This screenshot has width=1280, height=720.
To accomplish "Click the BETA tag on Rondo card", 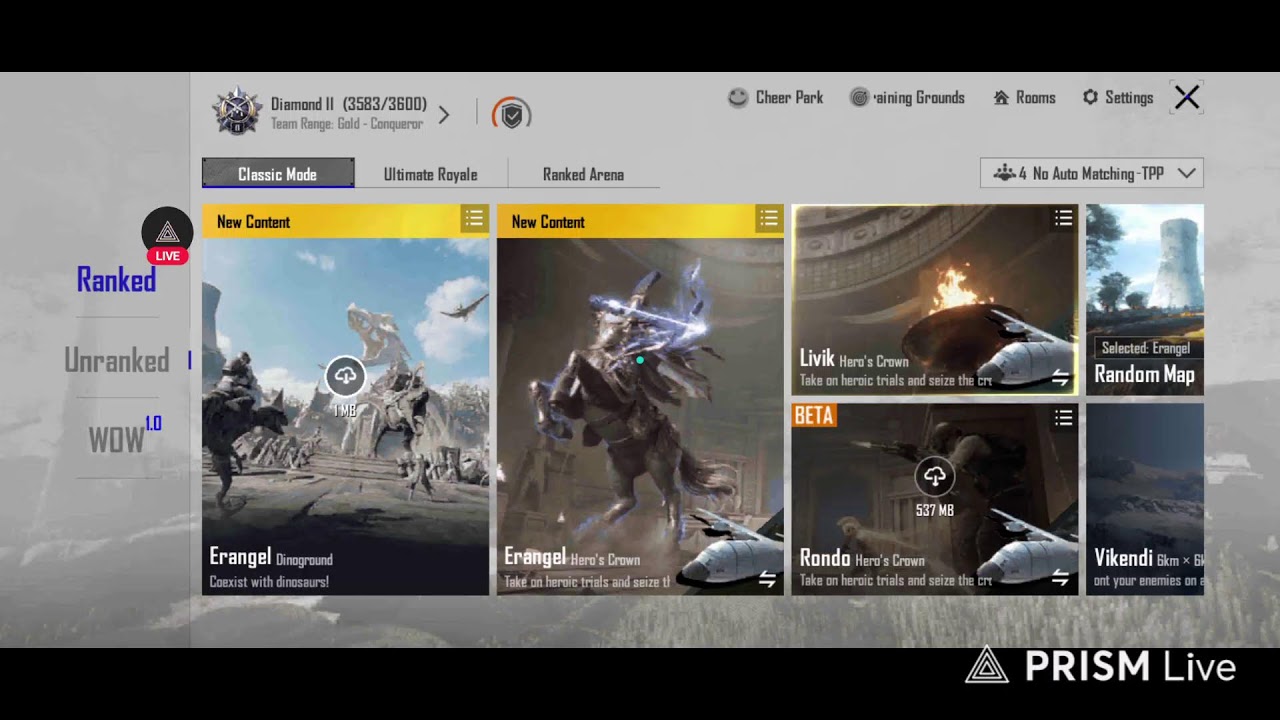I will click(x=814, y=416).
